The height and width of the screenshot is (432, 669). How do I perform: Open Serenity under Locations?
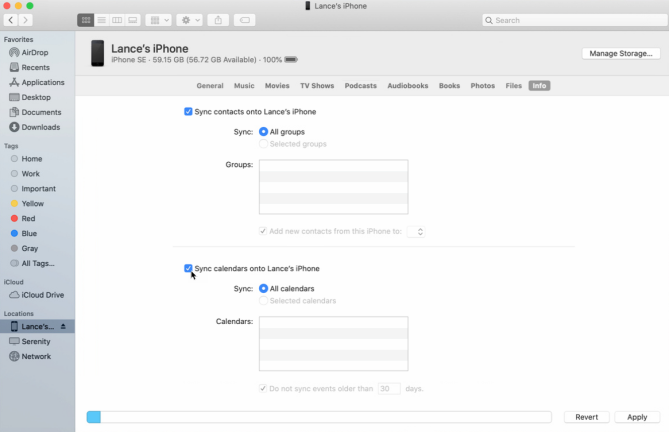30,341
